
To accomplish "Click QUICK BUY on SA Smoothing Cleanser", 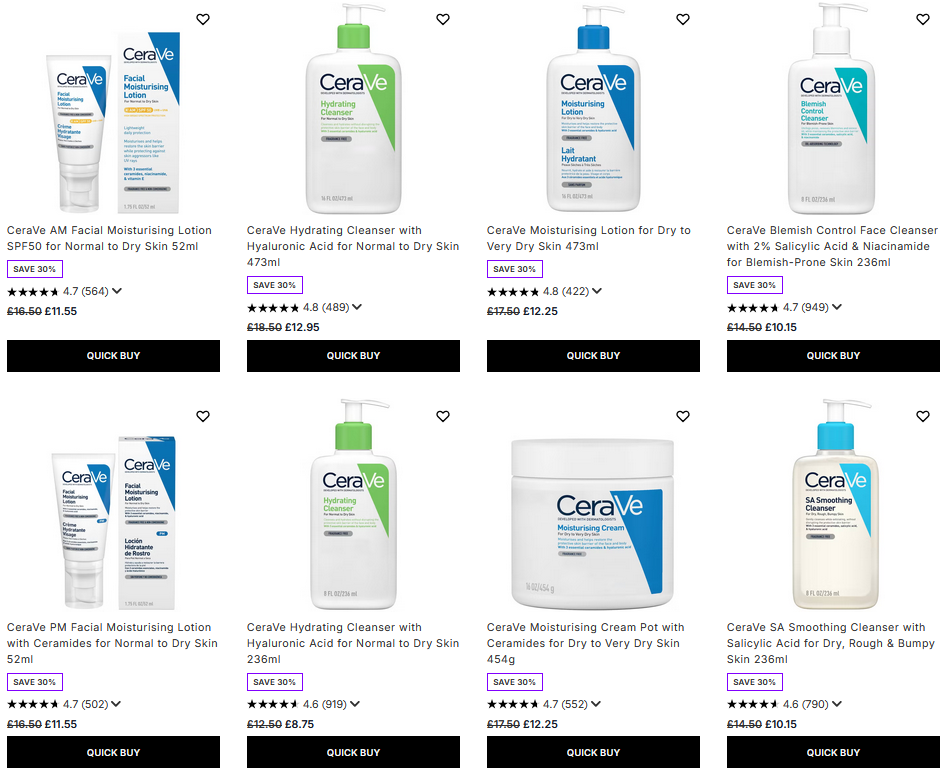I will coord(833,752).
